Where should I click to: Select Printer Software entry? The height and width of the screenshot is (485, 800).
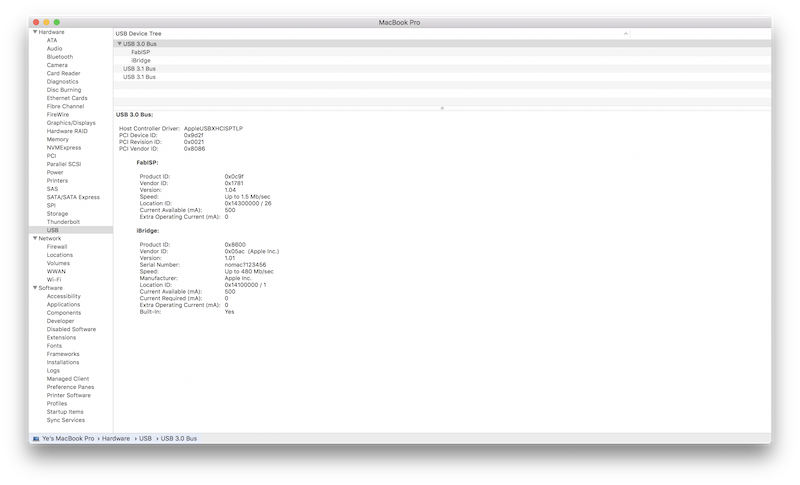(68, 395)
